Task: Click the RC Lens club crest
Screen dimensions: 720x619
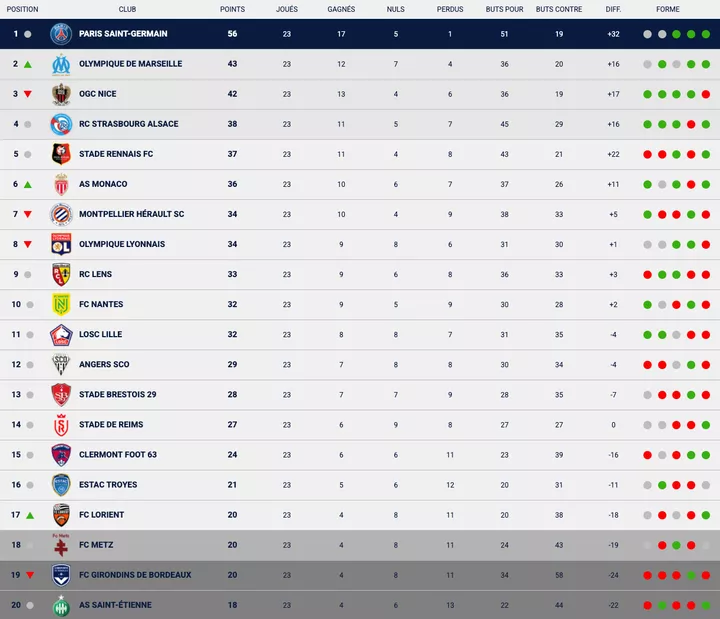Action: [61, 274]
